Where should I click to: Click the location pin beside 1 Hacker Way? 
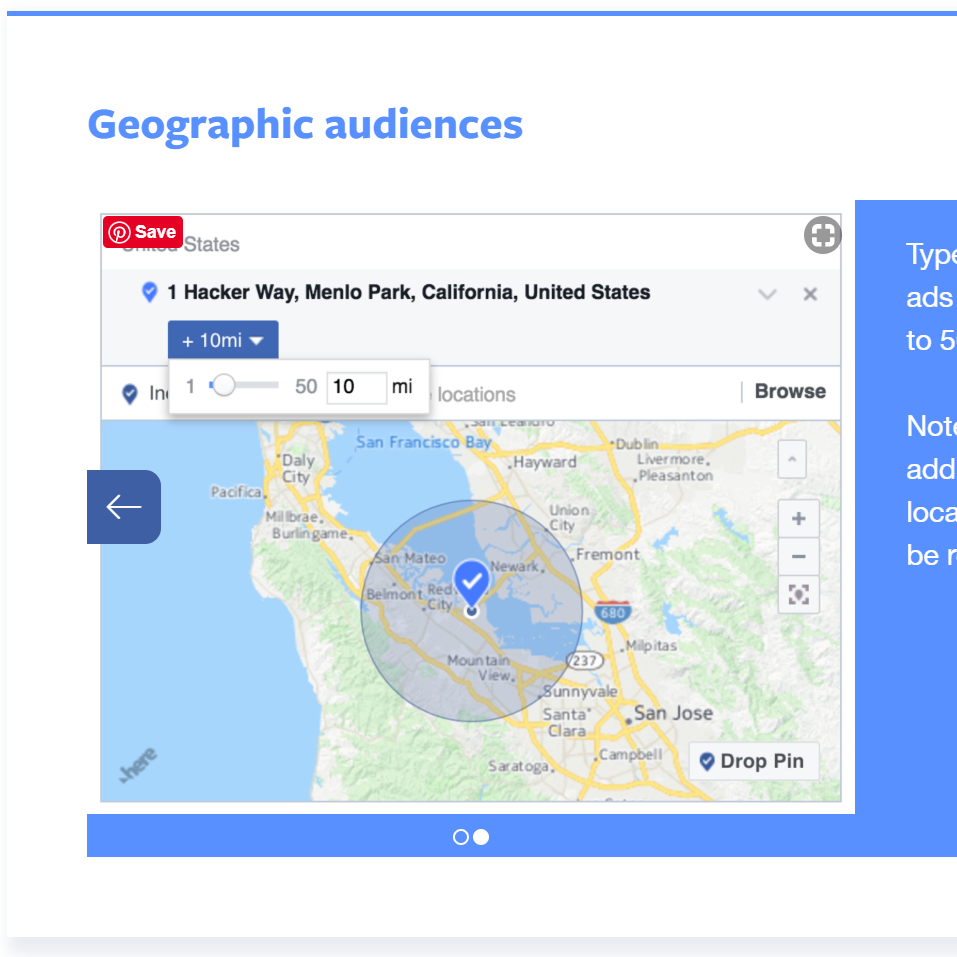point(150,292)
